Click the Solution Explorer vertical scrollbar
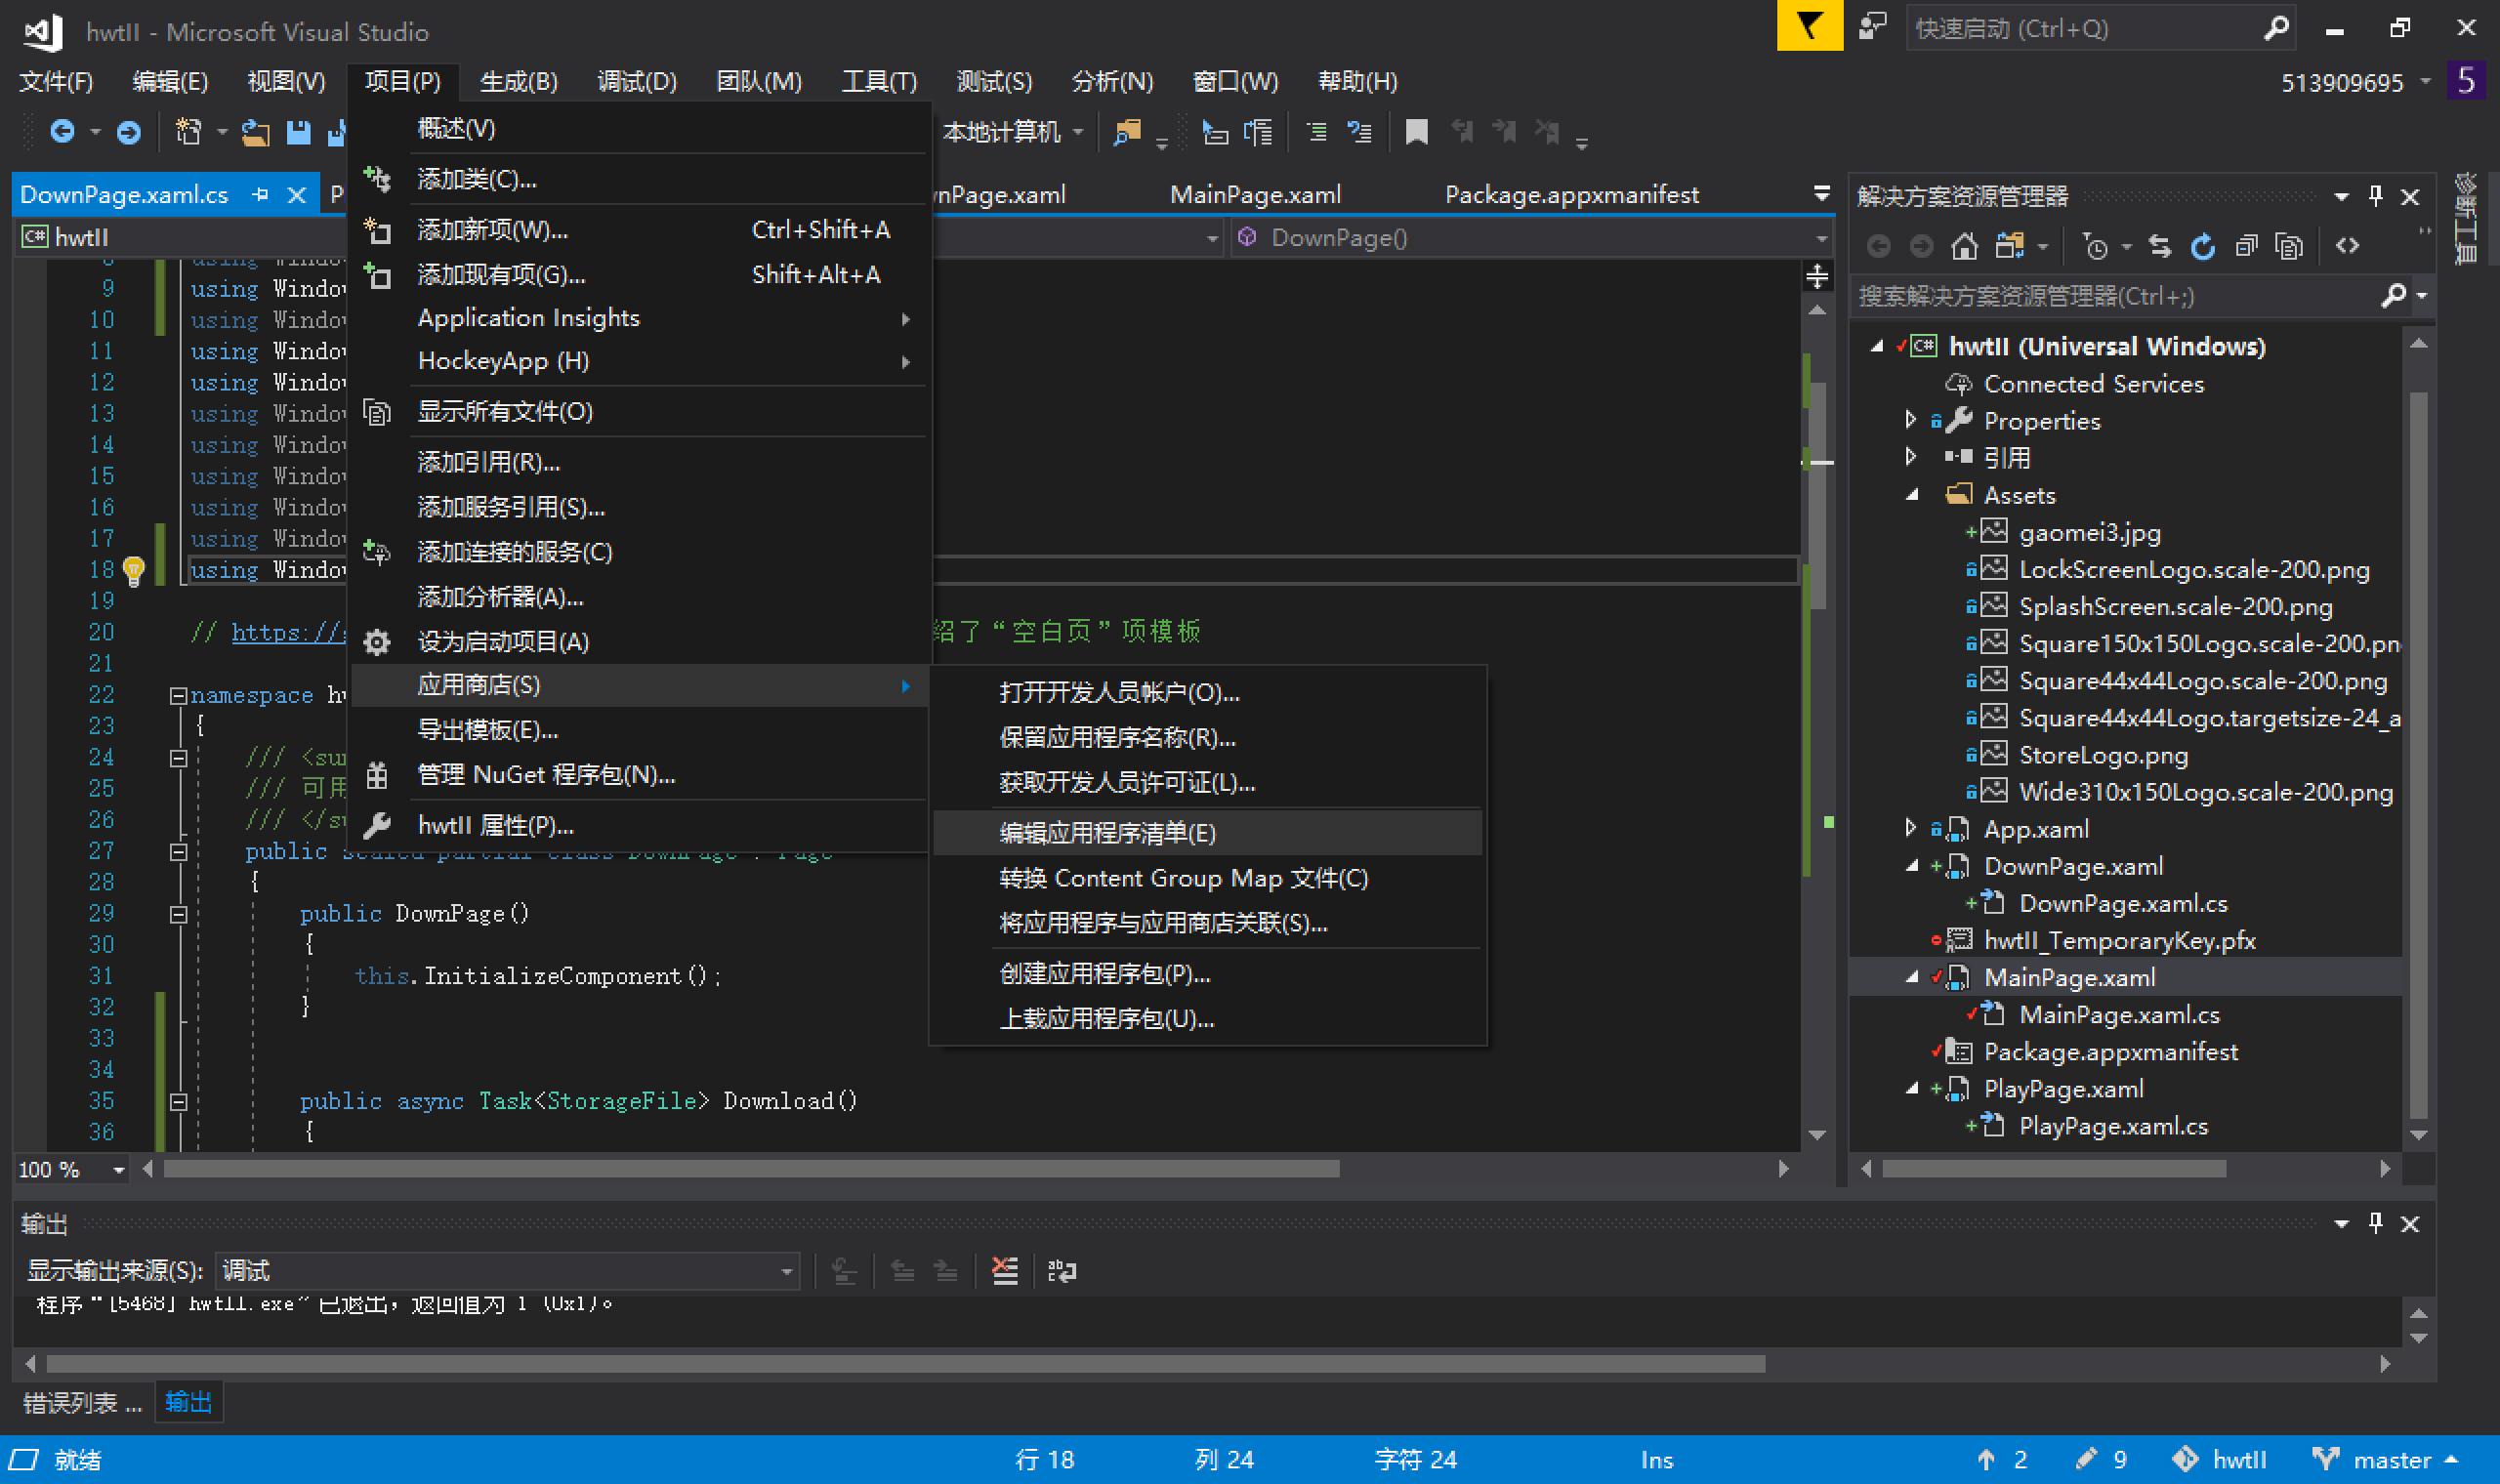 (x=2418, y=756)
